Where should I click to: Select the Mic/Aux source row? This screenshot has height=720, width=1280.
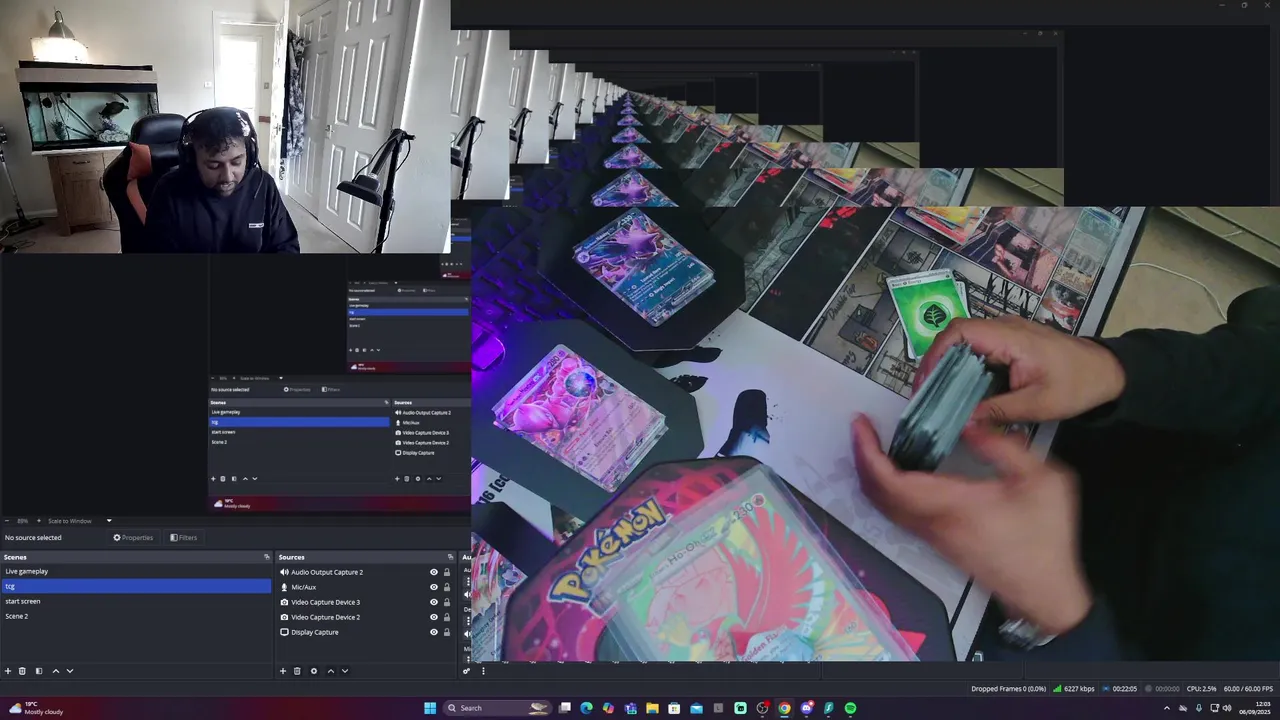pos(366,587)
